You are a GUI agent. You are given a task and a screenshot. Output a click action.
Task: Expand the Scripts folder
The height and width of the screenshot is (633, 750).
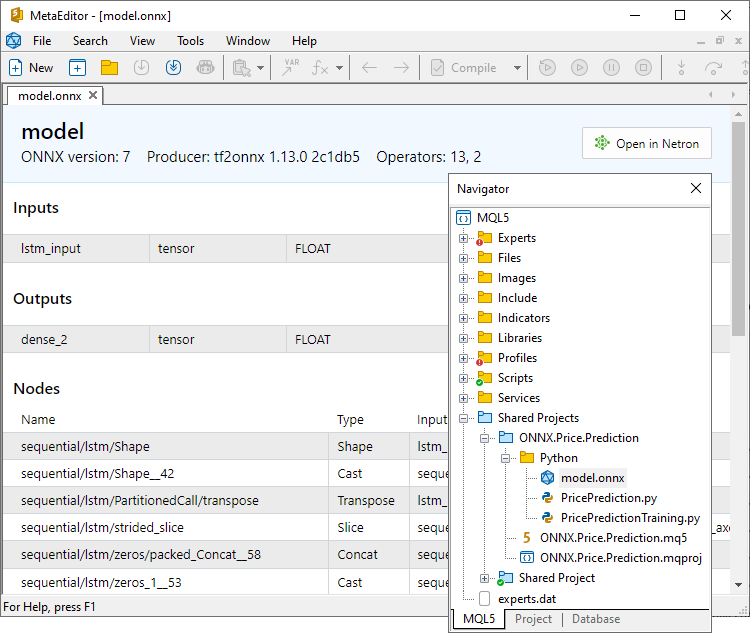click(x=463, y=378)
